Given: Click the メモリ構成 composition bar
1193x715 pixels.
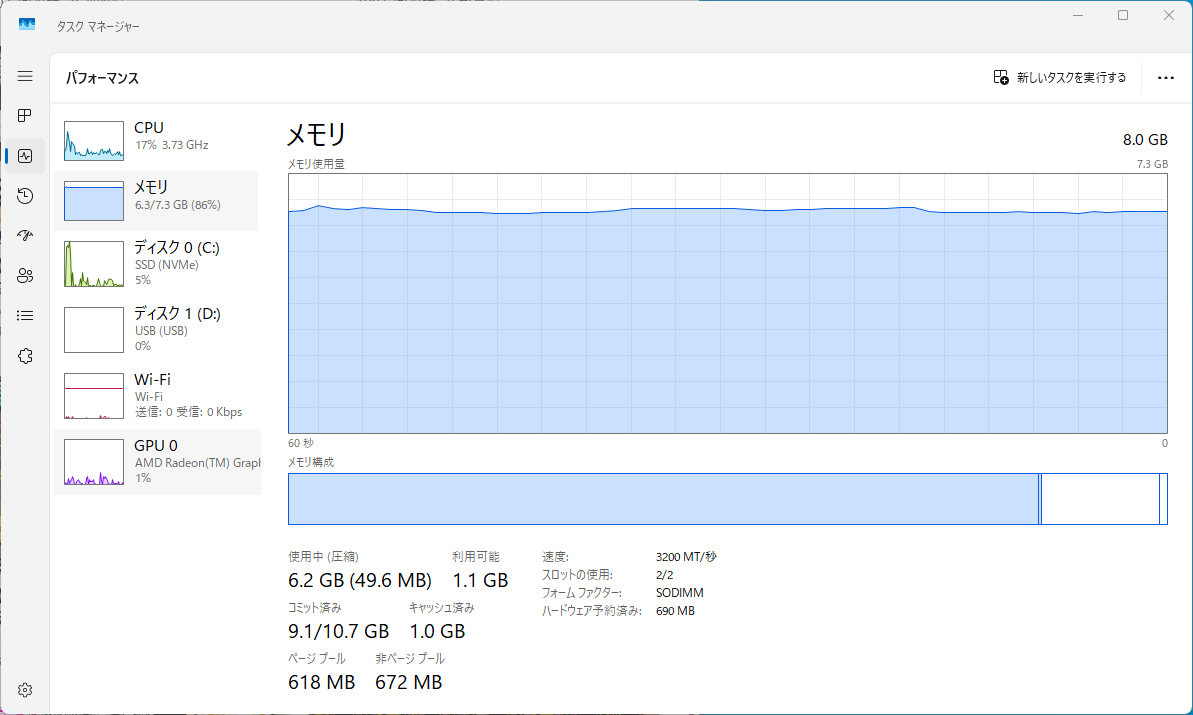Looking at the screenshot, I should (x=727, y=499).
